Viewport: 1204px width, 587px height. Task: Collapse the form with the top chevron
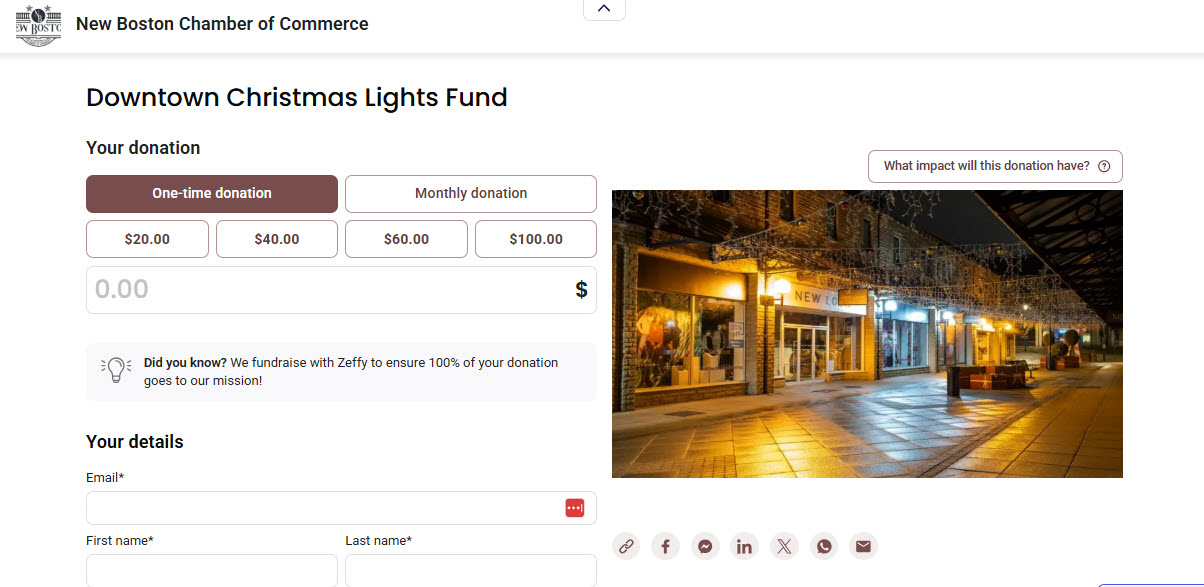(x=604, y=8)
